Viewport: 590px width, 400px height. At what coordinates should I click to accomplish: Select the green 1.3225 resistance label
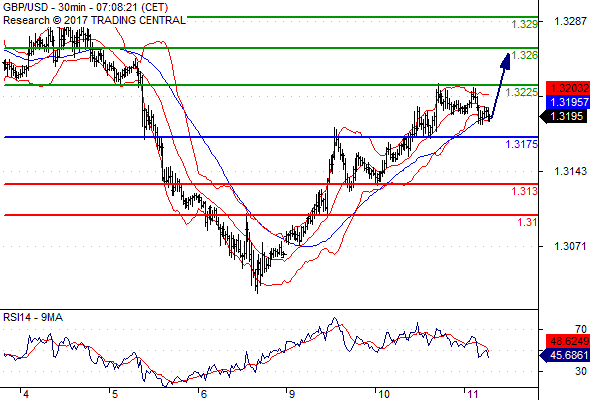tap(522, 92)
